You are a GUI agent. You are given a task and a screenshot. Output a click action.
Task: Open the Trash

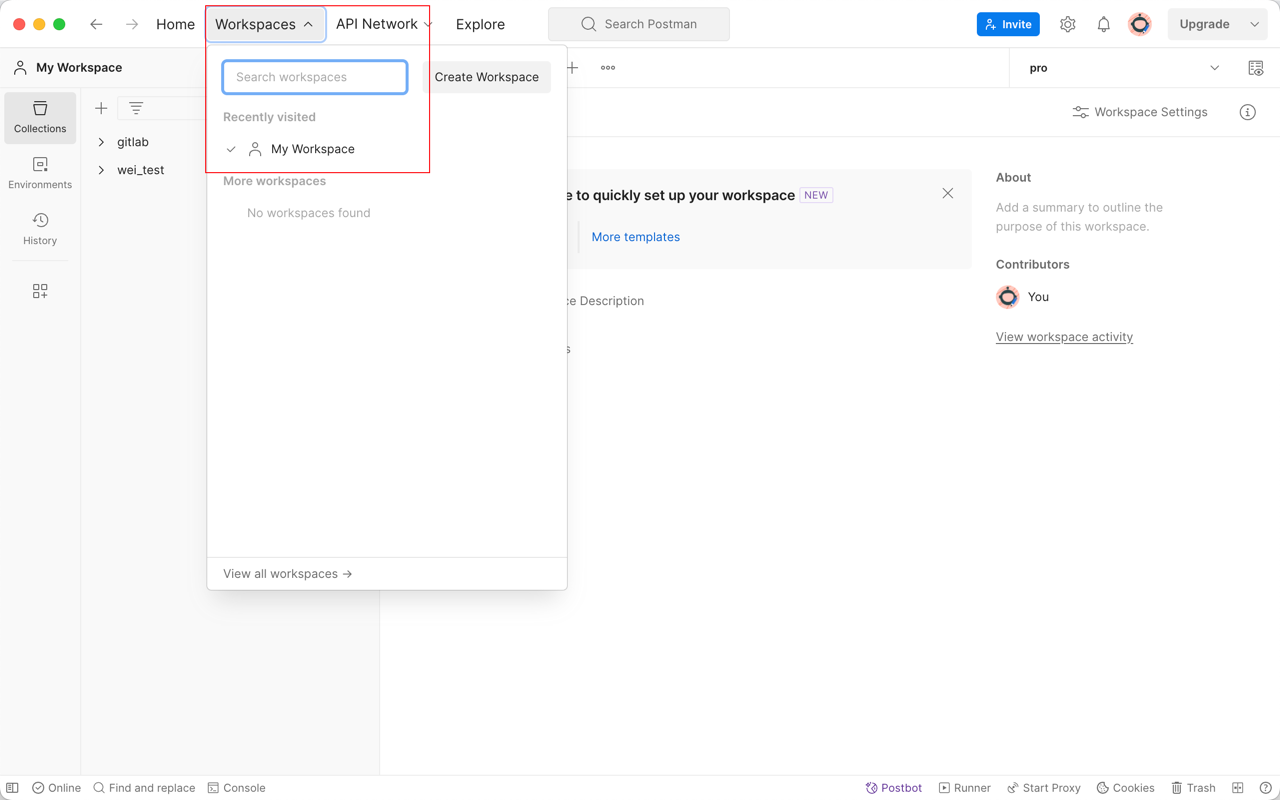pyautogui.click(x=1193, y=788)
